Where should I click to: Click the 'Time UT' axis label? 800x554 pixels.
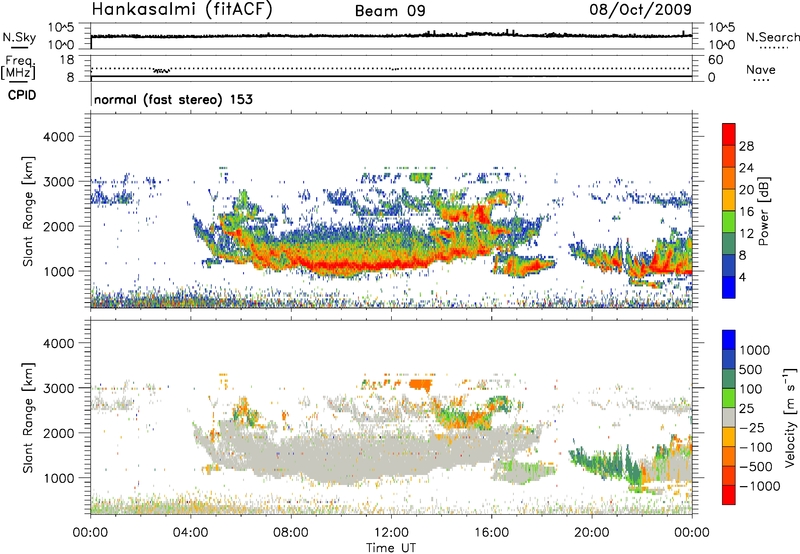tap(391, 548)
